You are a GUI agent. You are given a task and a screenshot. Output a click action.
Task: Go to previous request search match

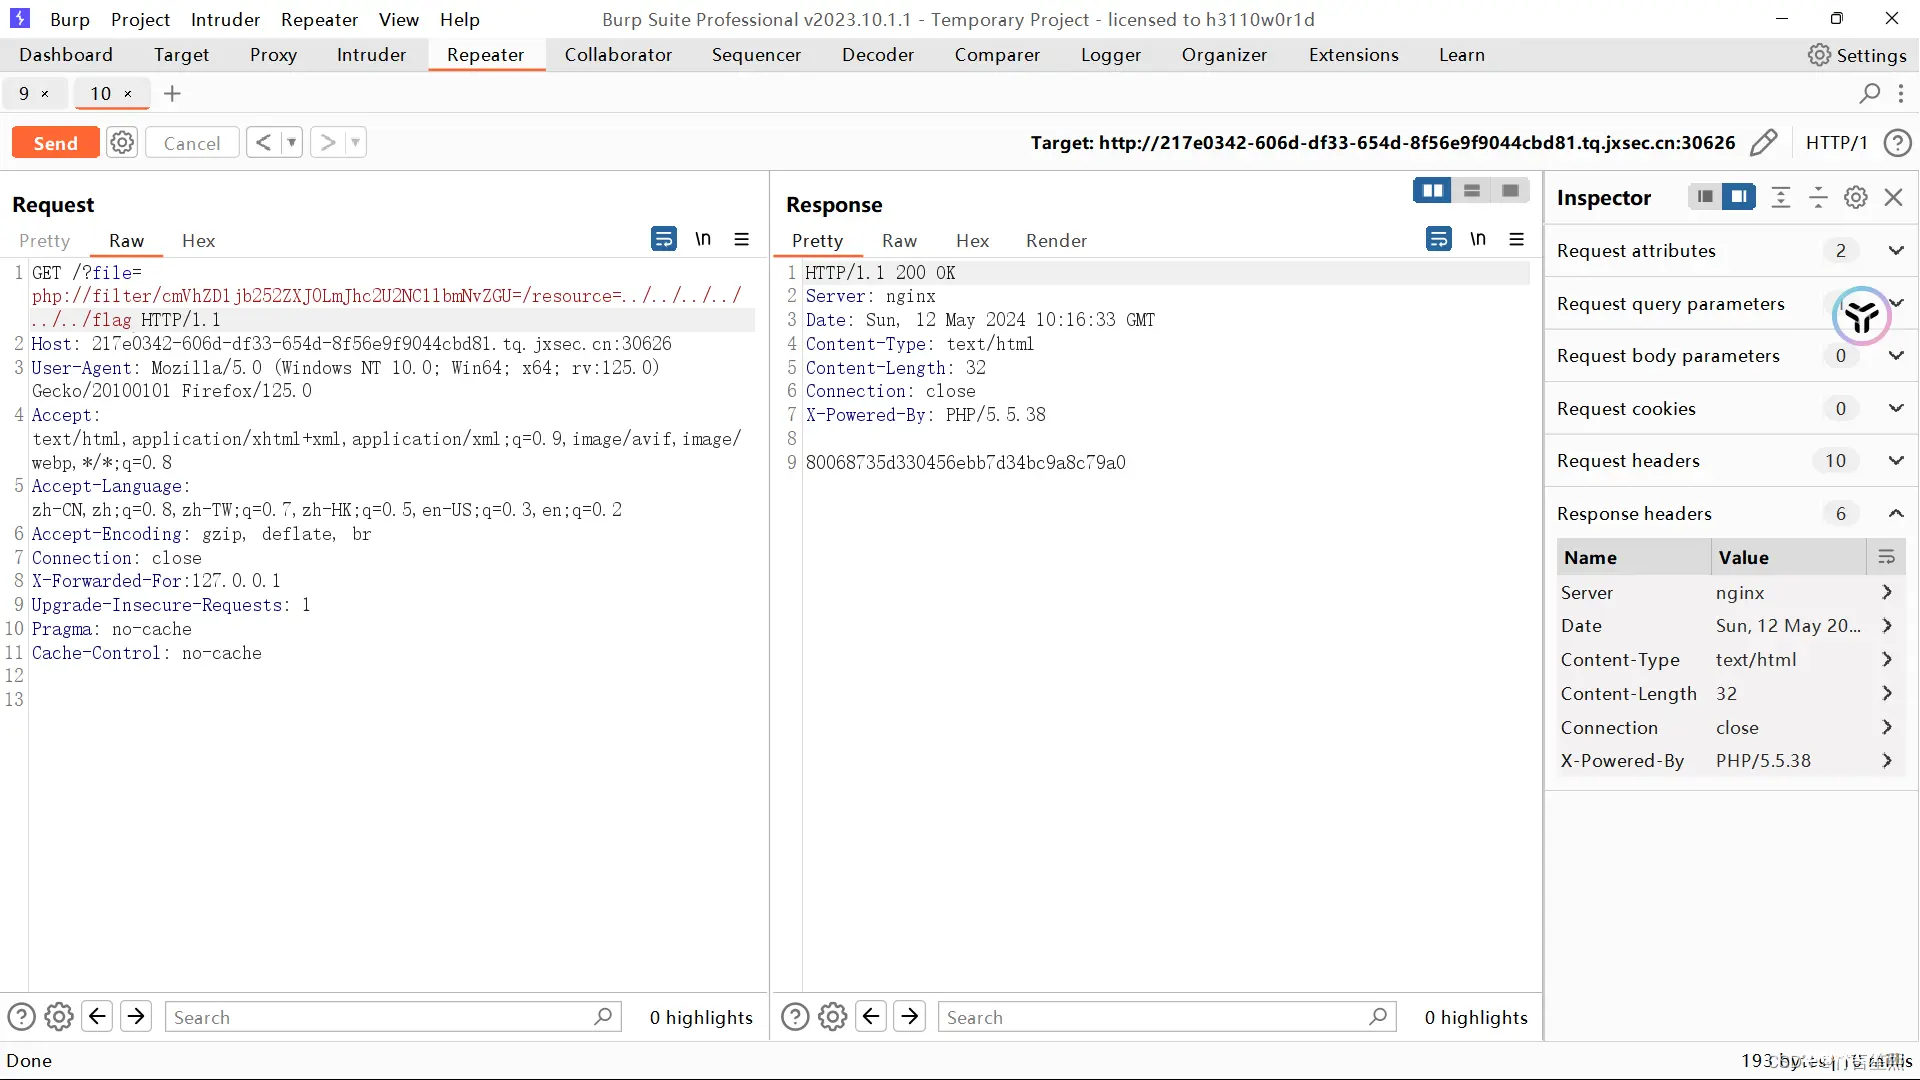point(97,1017)
